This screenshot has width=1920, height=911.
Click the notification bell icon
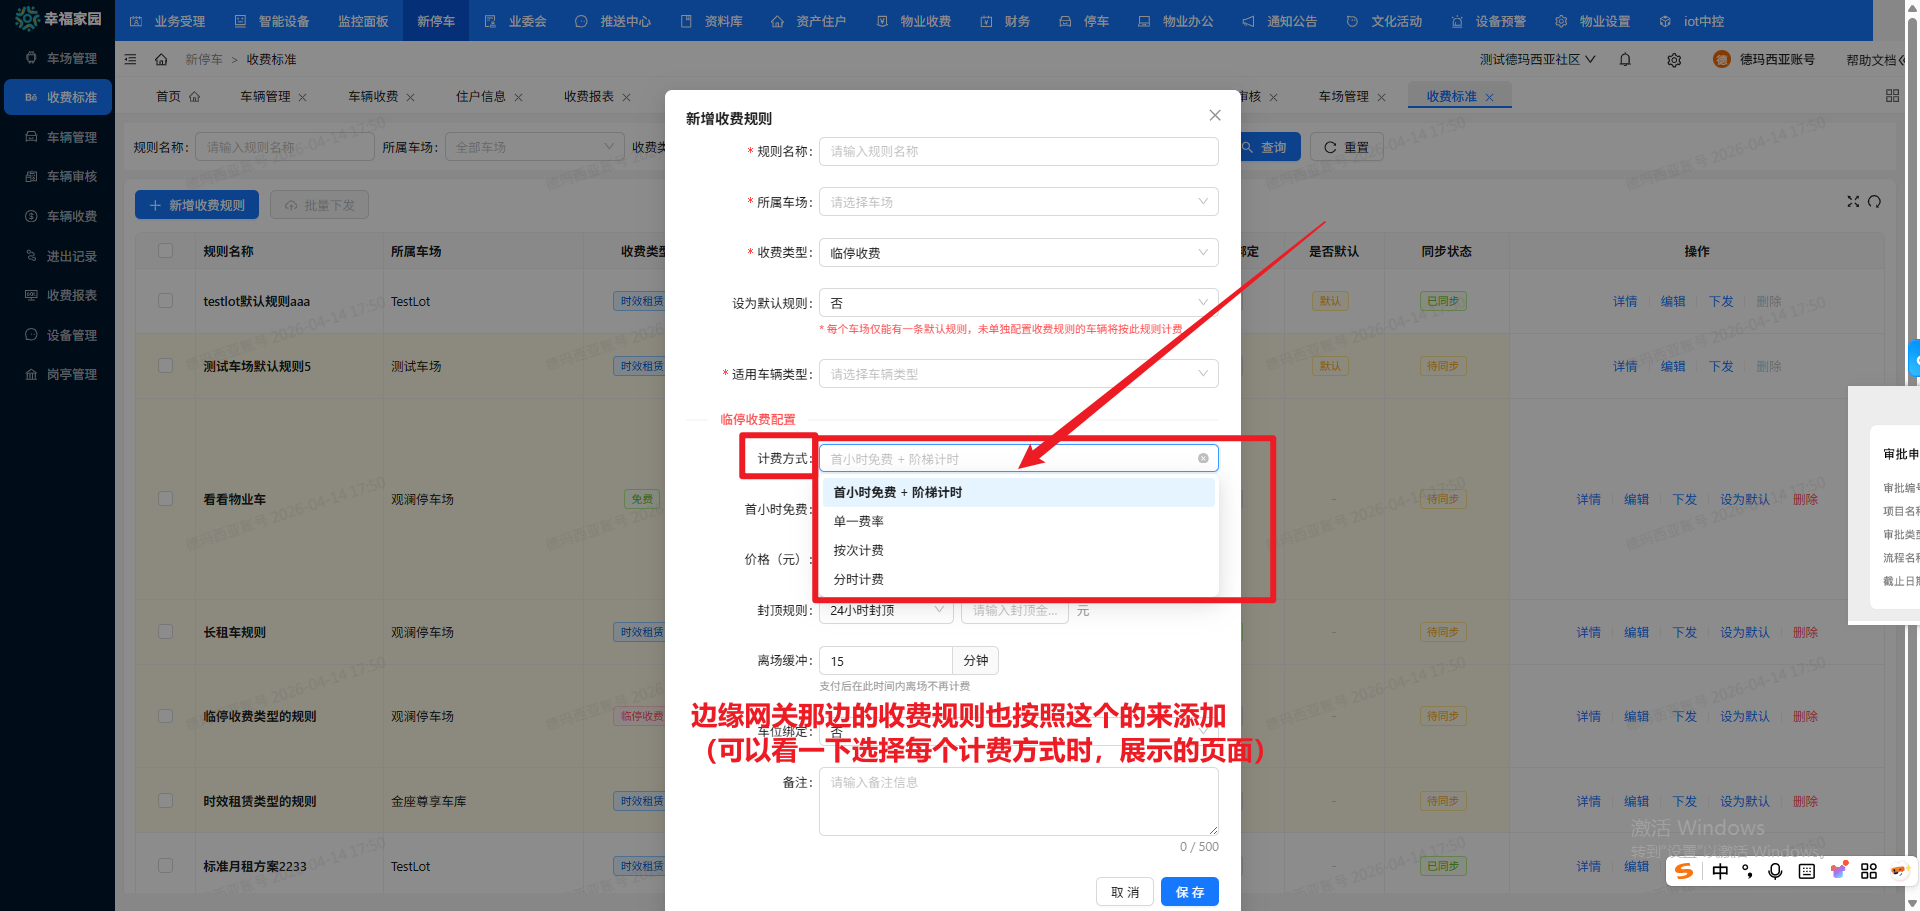(1625, 60)
